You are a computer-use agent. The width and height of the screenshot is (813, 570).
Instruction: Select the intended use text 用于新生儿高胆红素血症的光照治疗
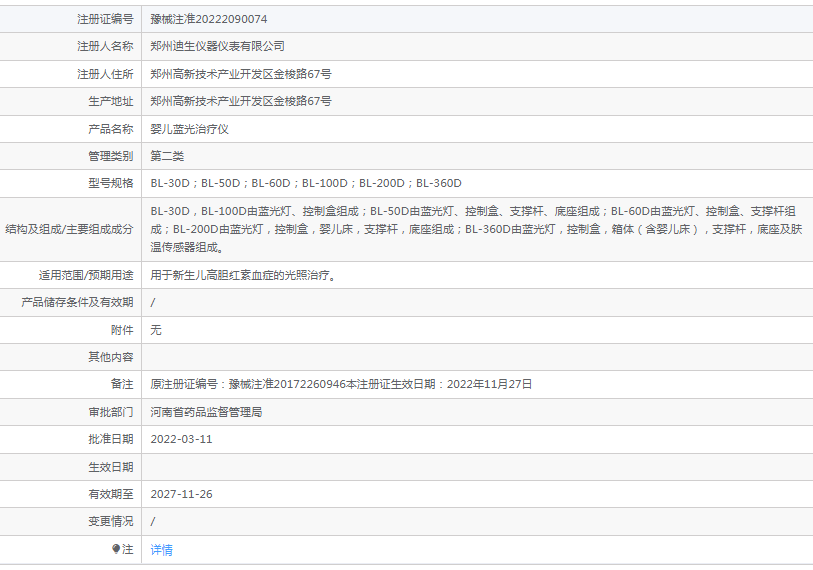(243, 275)
